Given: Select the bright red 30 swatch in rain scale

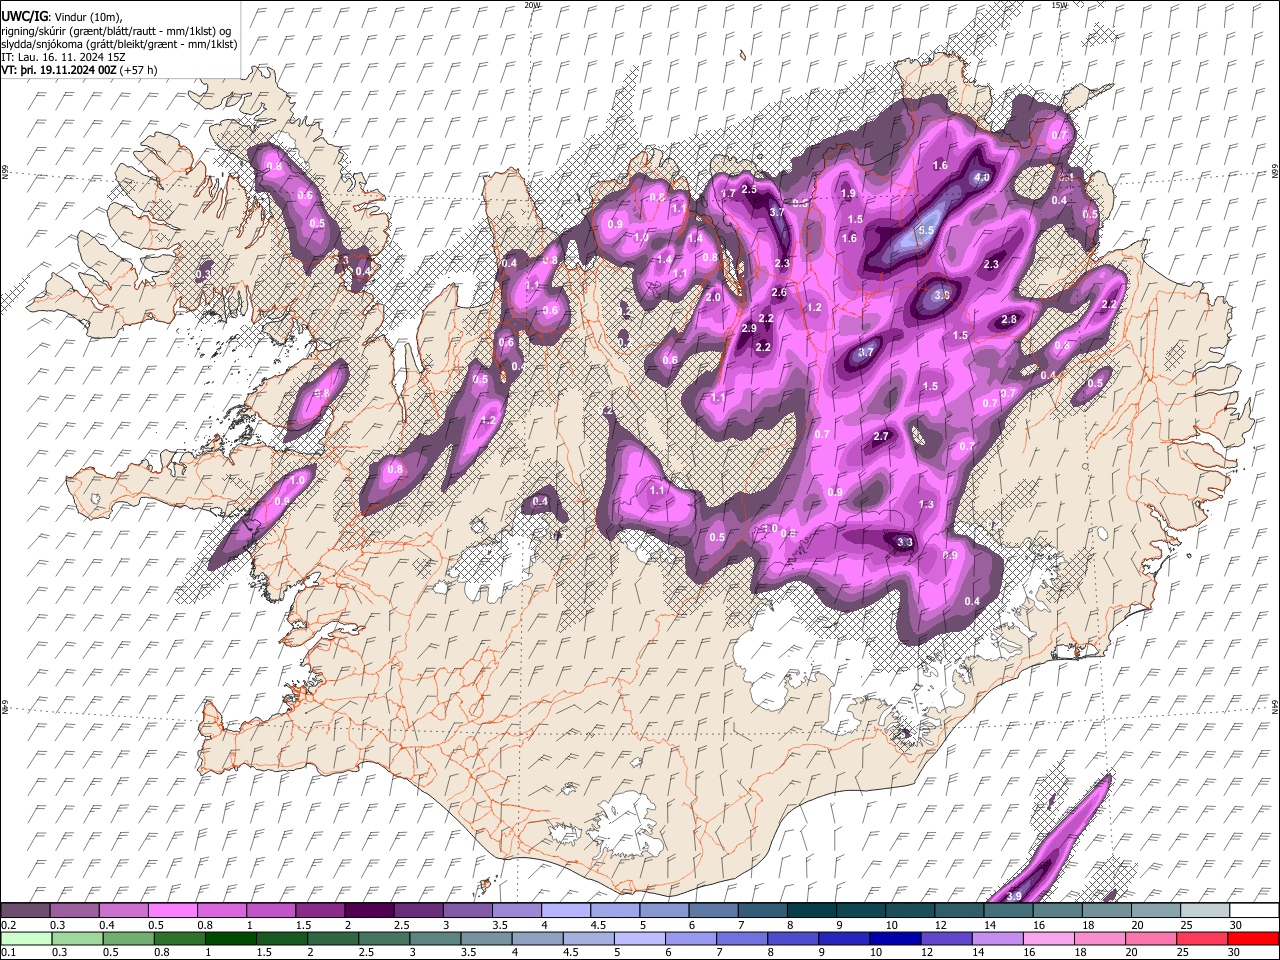Looking at the screenshot, I should 1253,938.
